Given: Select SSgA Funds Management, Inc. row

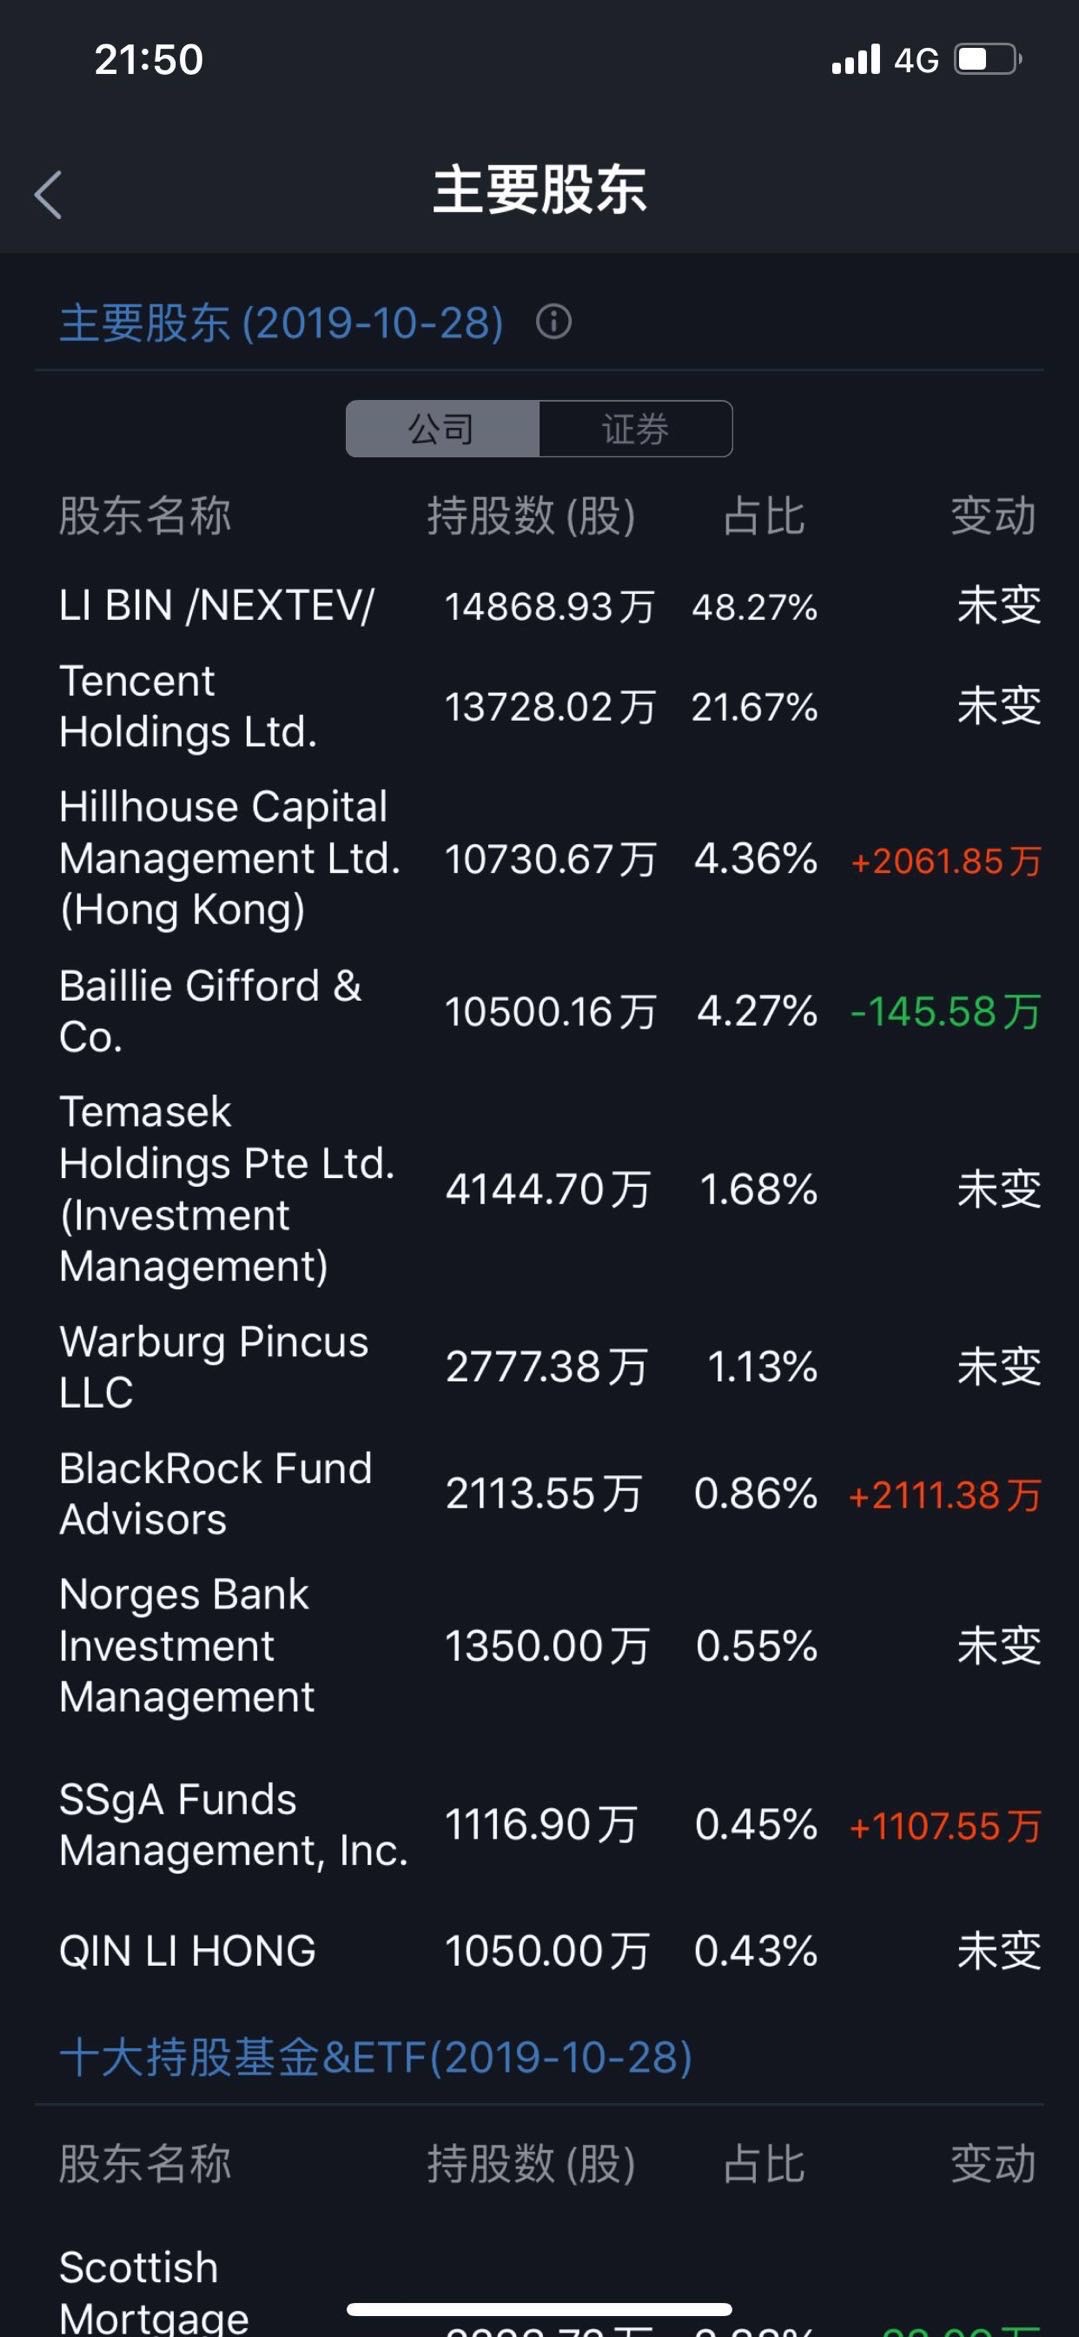Looking at the screenshot, I should click(x=539, y=1825).
